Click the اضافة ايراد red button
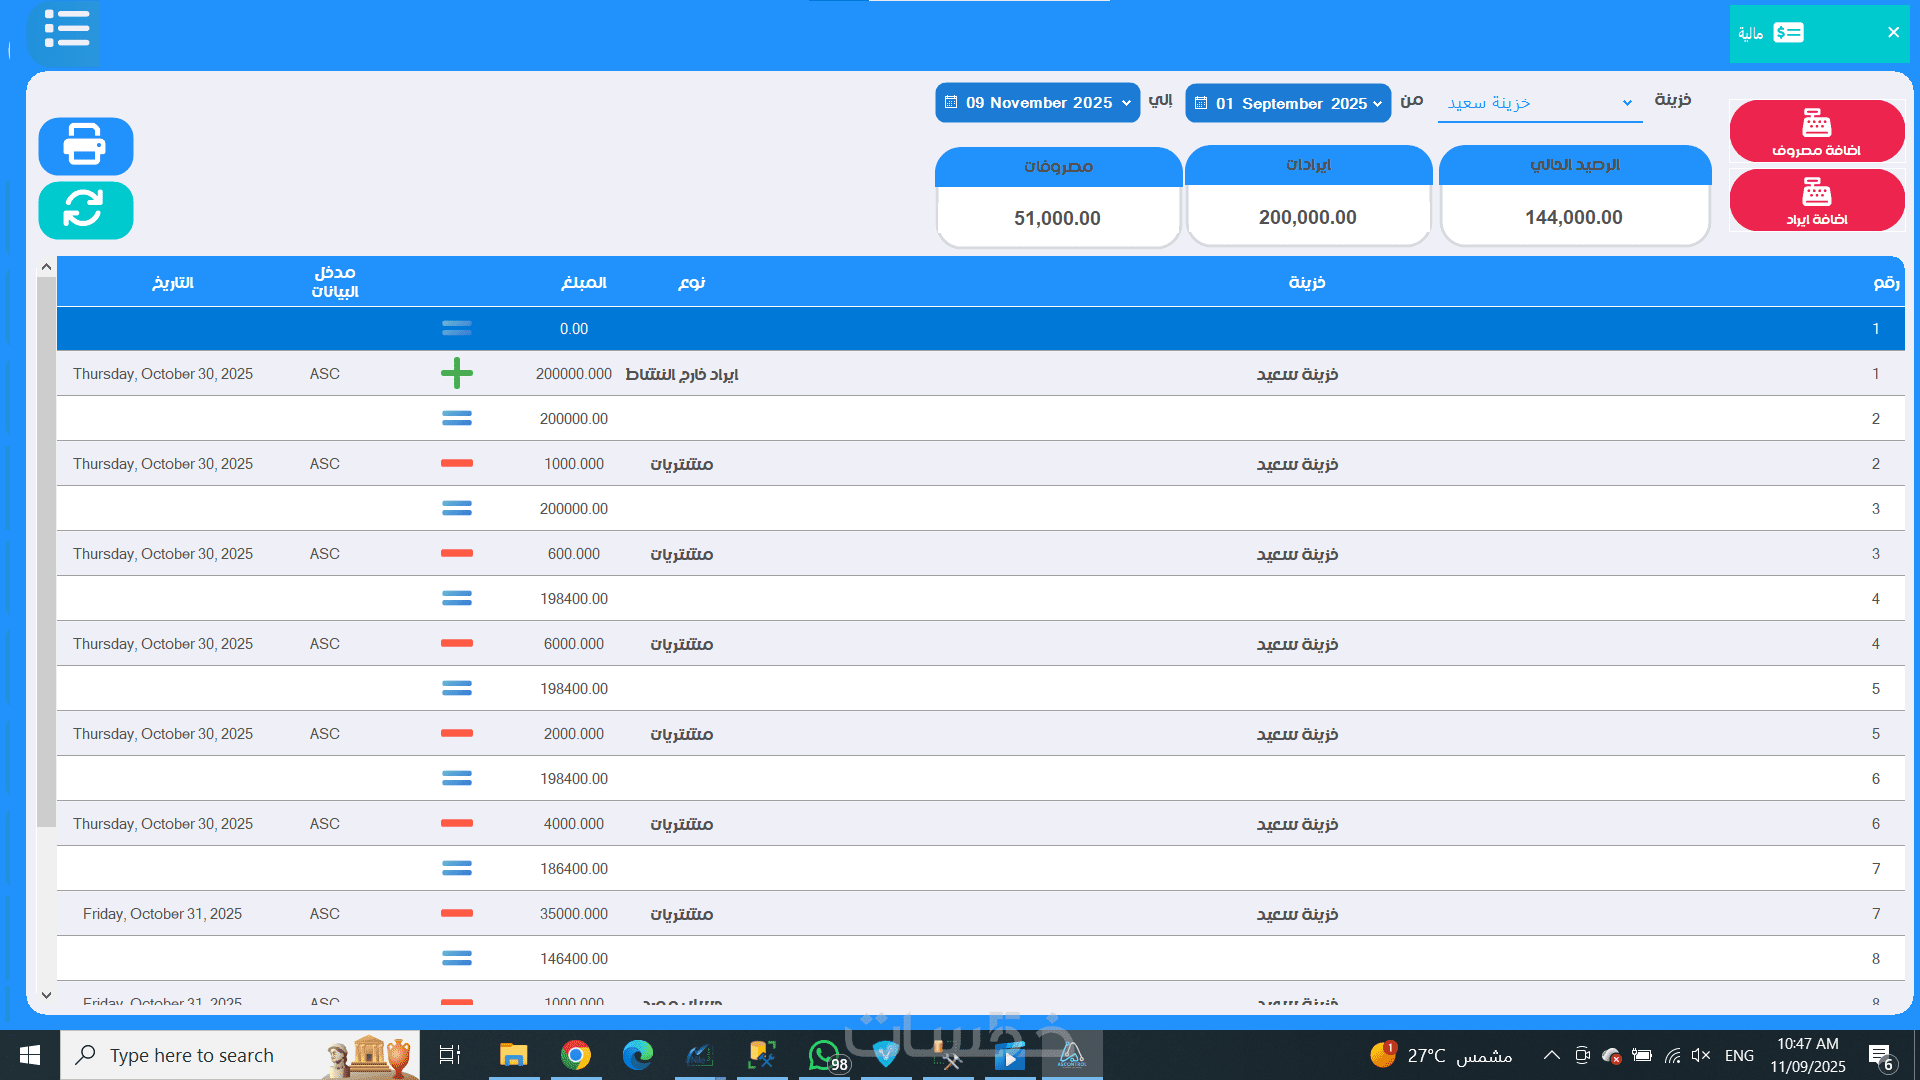This screenshot has height=1080, width=1920. [x=1816, y=200]
